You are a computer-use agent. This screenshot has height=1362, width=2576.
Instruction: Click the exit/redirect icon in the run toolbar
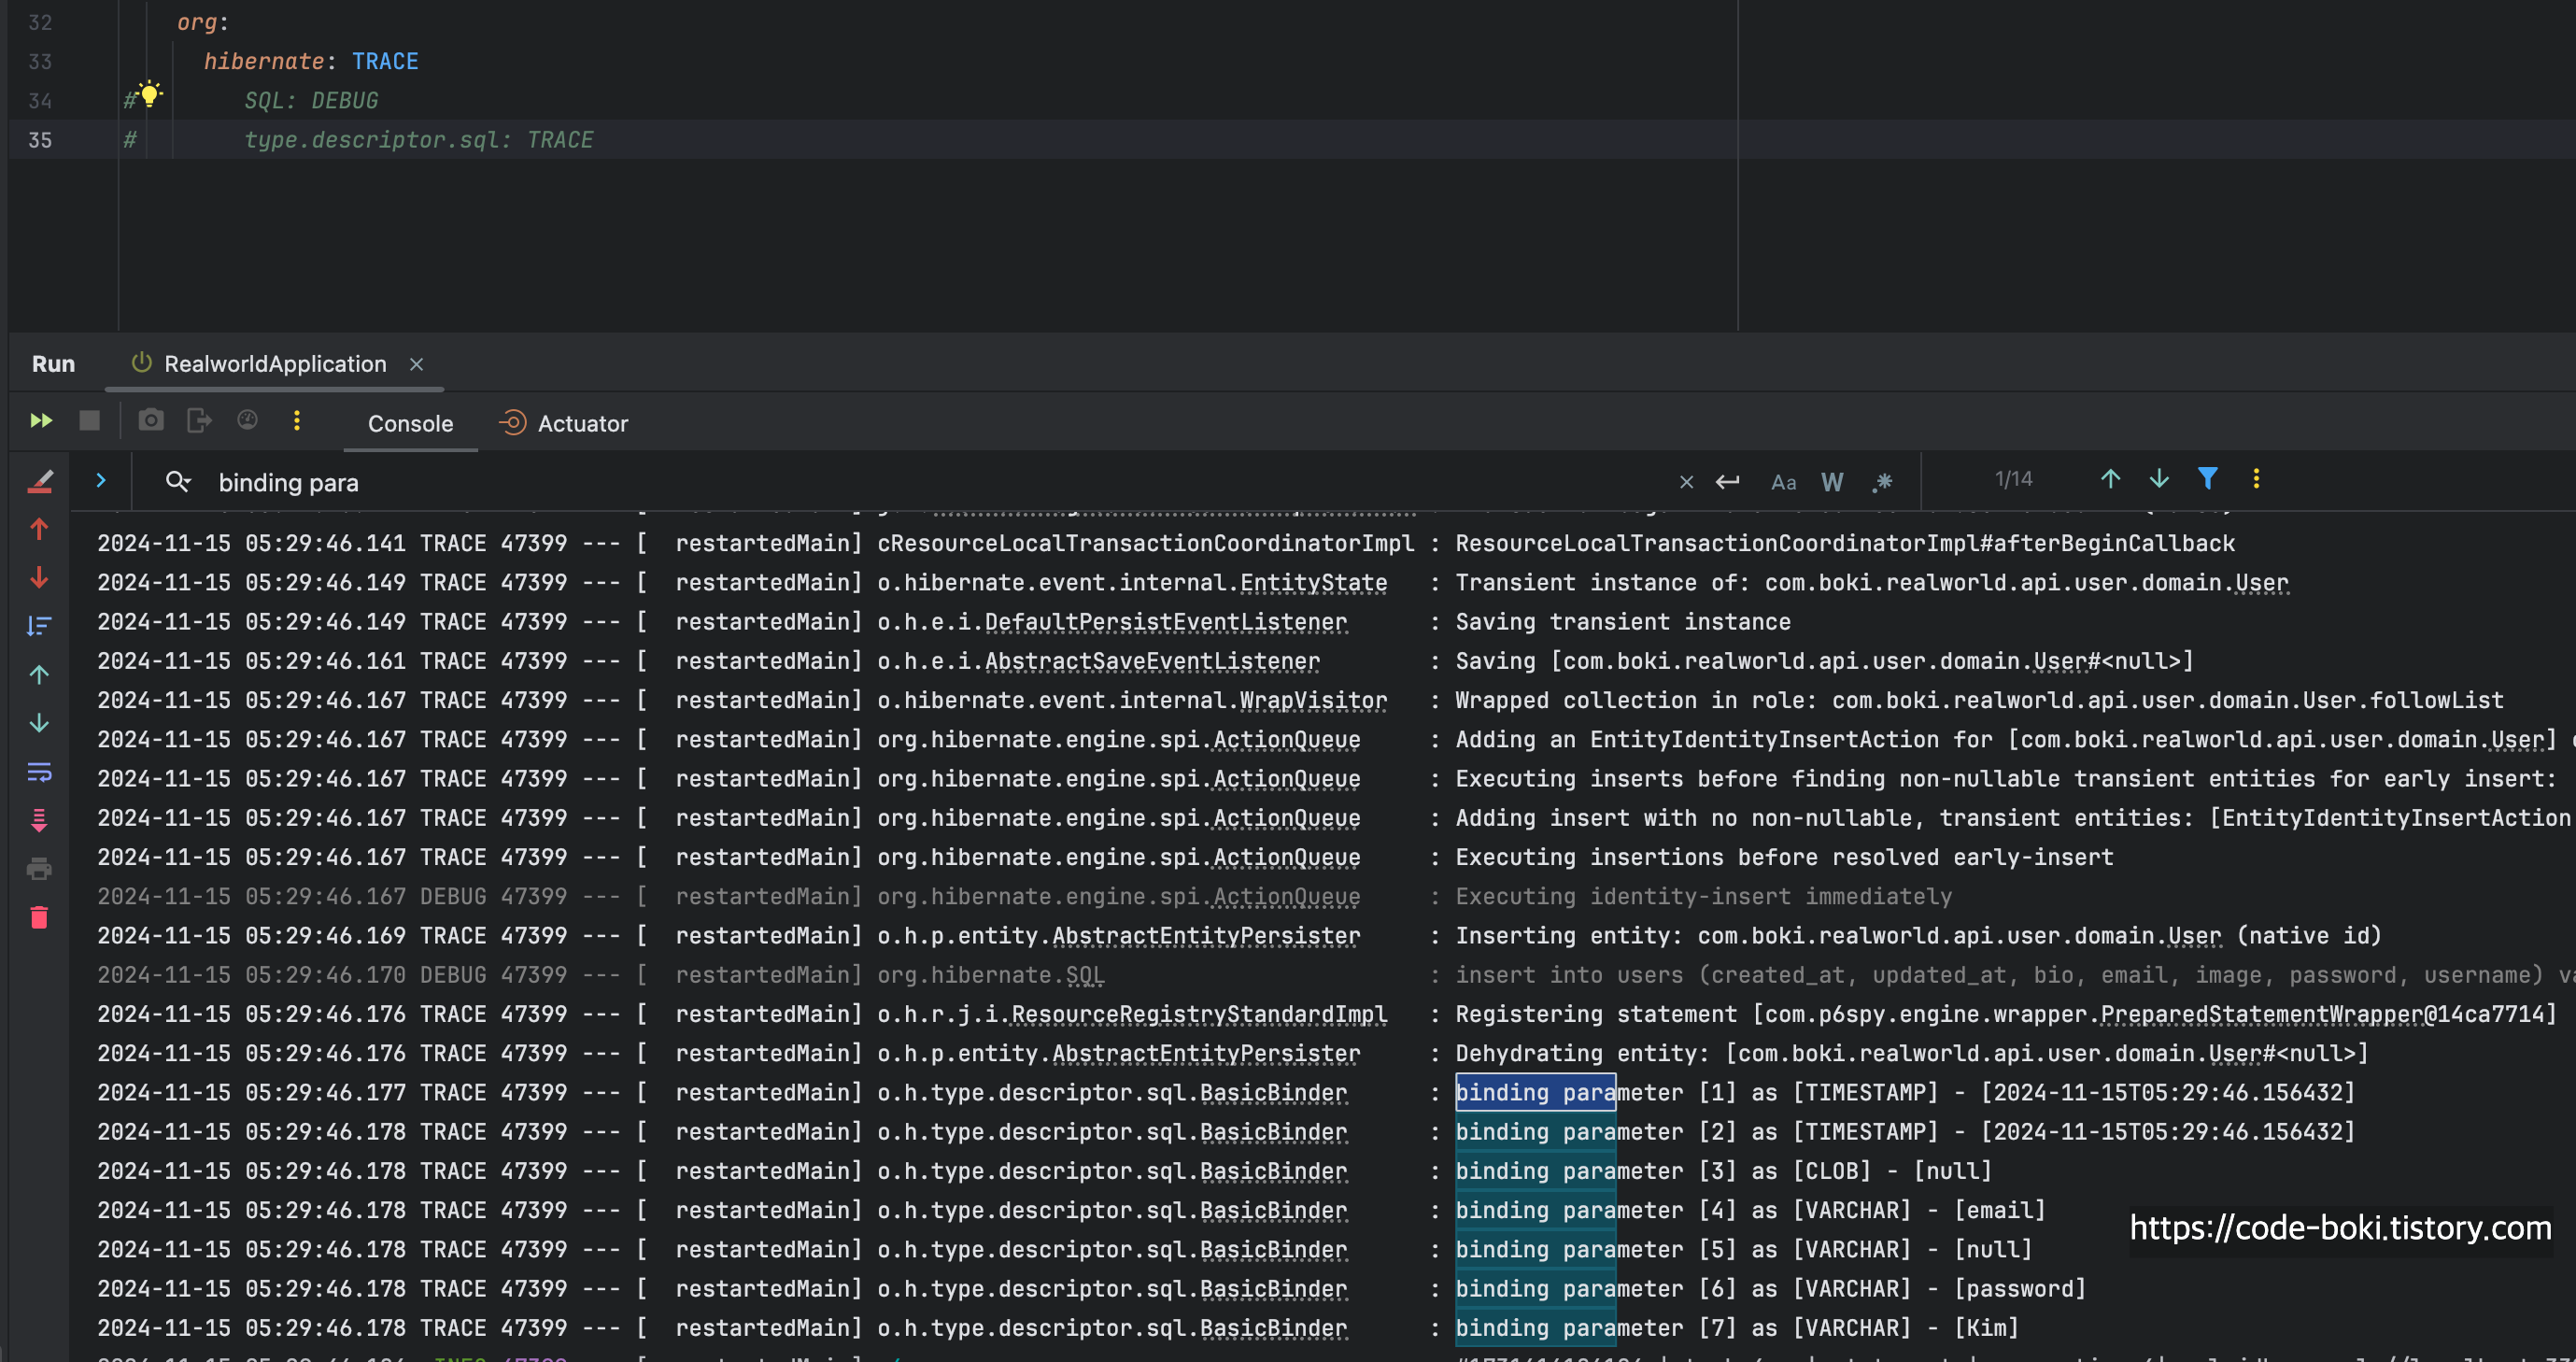(199, 421)
